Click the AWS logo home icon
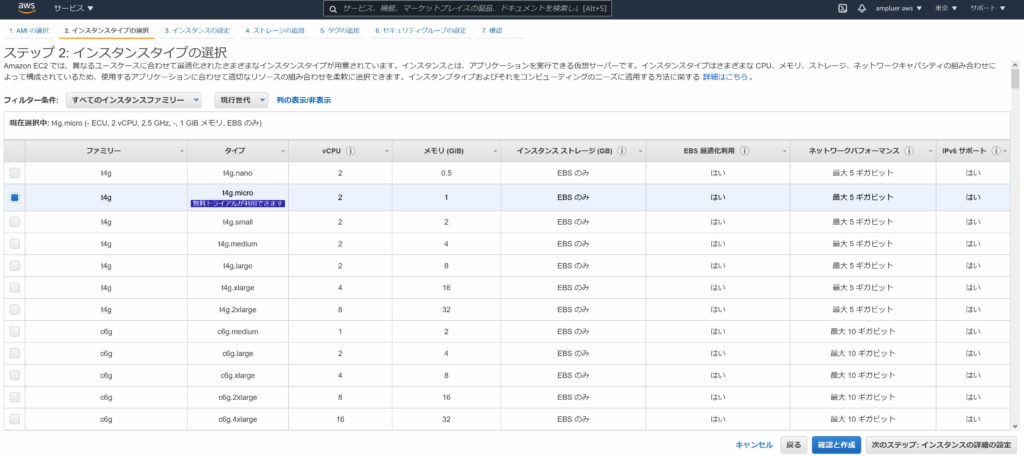This screenshot has width=1024, height=456. coord(26,8)
